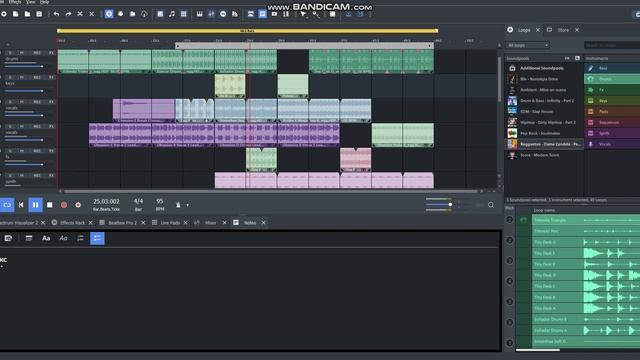The height and width of the screenshot is (360, 640).
Task: Open the Help menu
Action: click(x=44, y=2)
